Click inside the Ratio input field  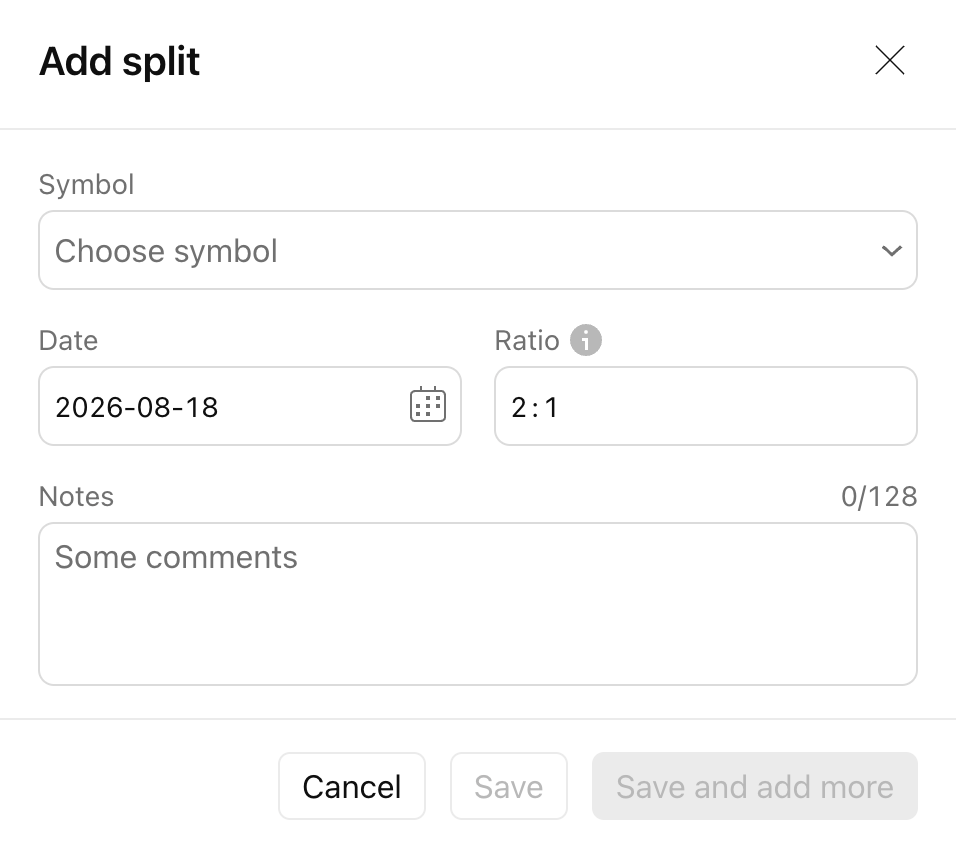(706, 406)
